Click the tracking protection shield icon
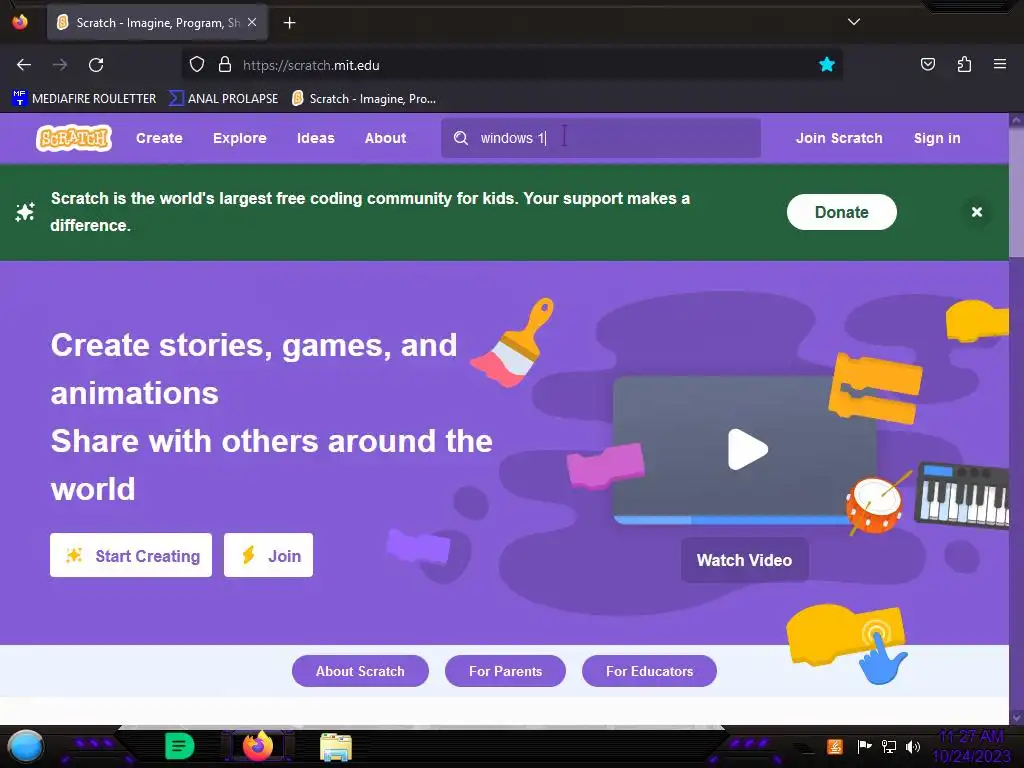 click(197, 65)
